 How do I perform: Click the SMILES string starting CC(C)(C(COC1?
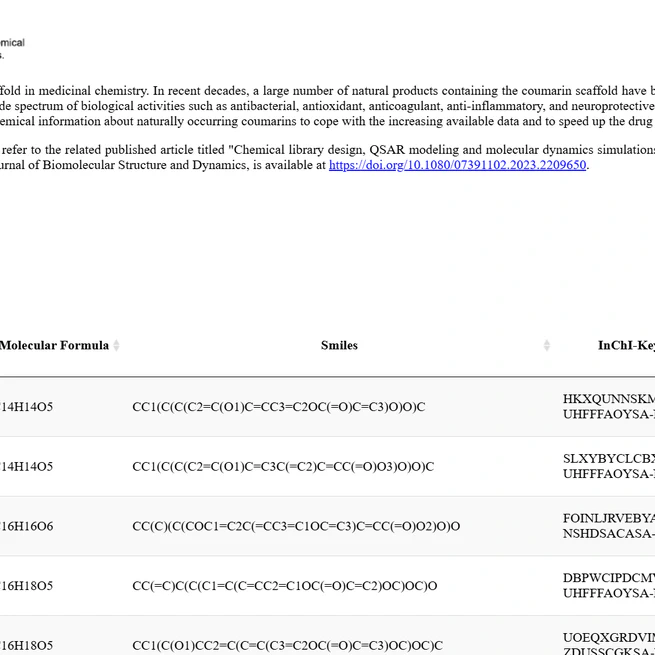click(296, 526)
